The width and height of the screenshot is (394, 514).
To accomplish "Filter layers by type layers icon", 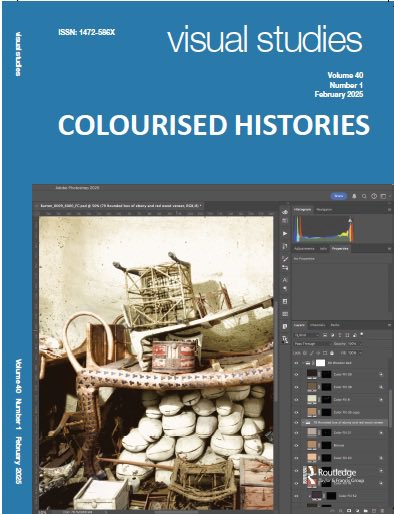I will pyautogui.click(x=340, y=335).
